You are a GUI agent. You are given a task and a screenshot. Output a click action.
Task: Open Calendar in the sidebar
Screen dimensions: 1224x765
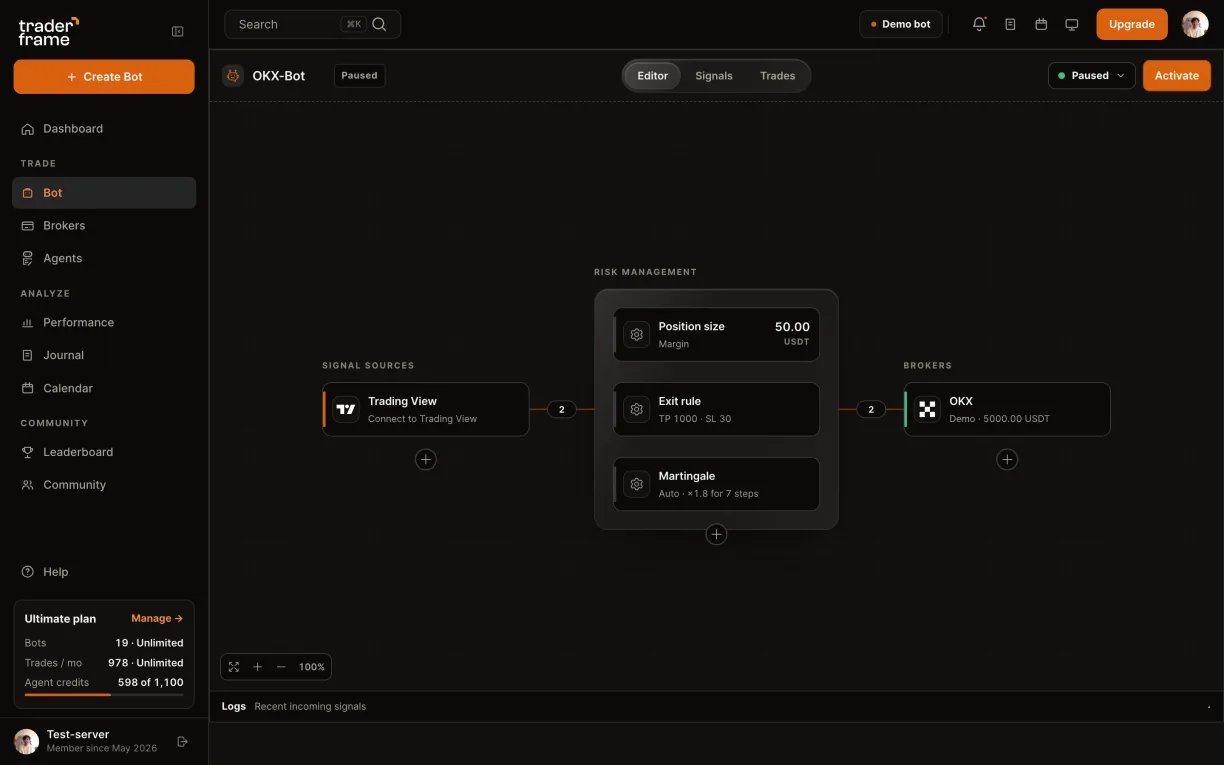coord(104,388)
